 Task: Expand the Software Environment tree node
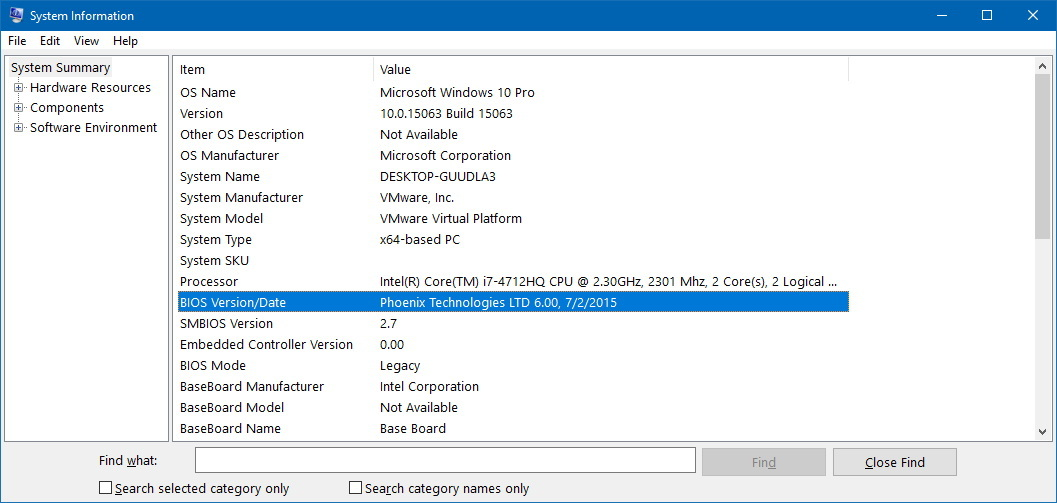[x=18, y=127]
